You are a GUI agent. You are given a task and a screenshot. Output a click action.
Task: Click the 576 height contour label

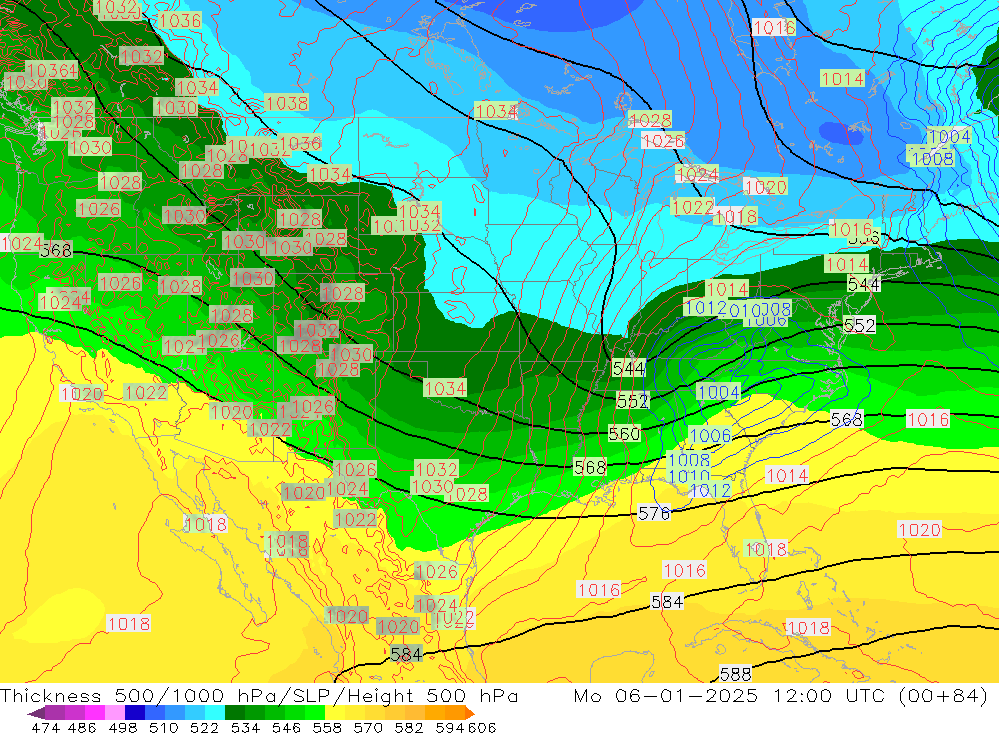pyautogui.click(x=654, y=513)
